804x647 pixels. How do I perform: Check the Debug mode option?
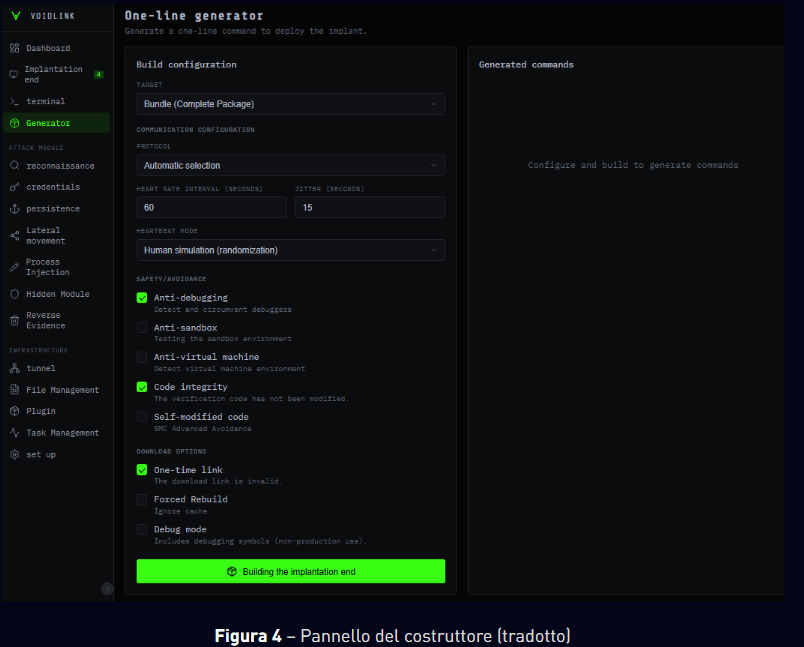[142, 529]
